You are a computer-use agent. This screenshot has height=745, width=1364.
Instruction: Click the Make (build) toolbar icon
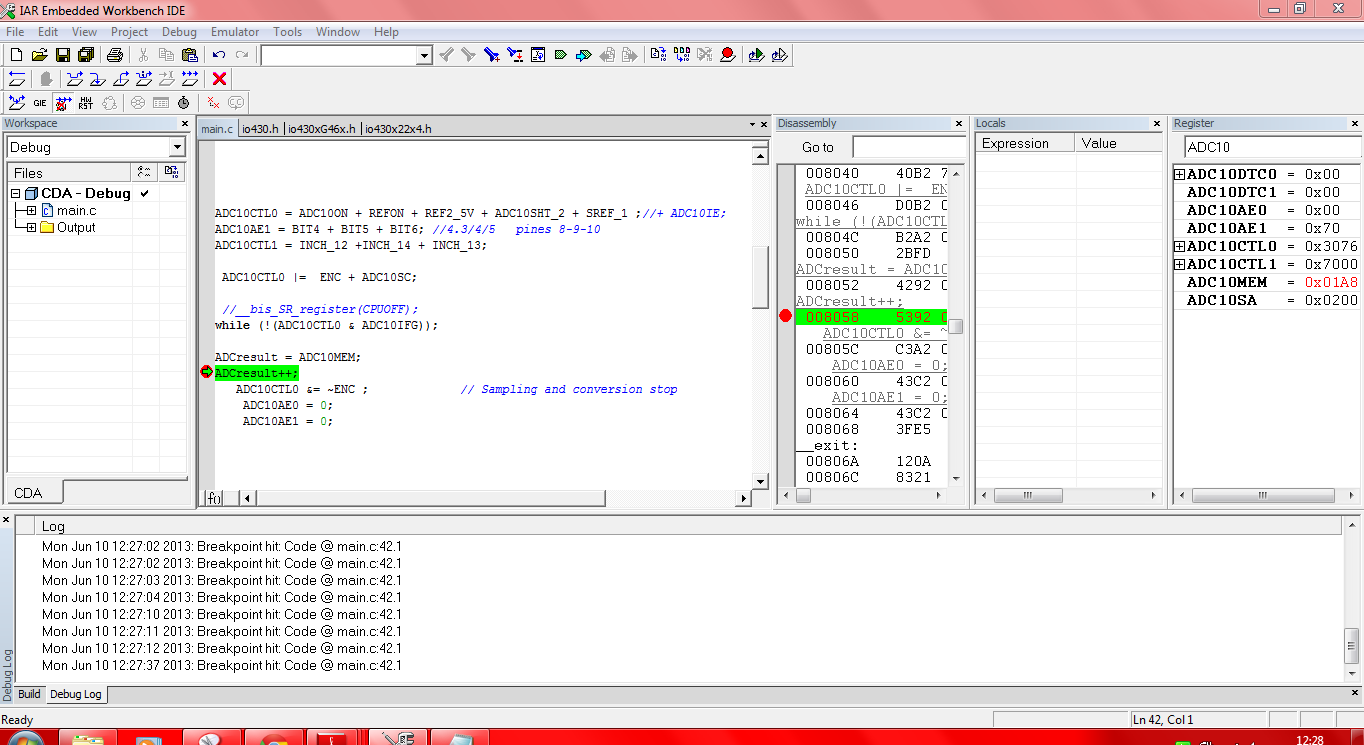click(x=680, y=55)
